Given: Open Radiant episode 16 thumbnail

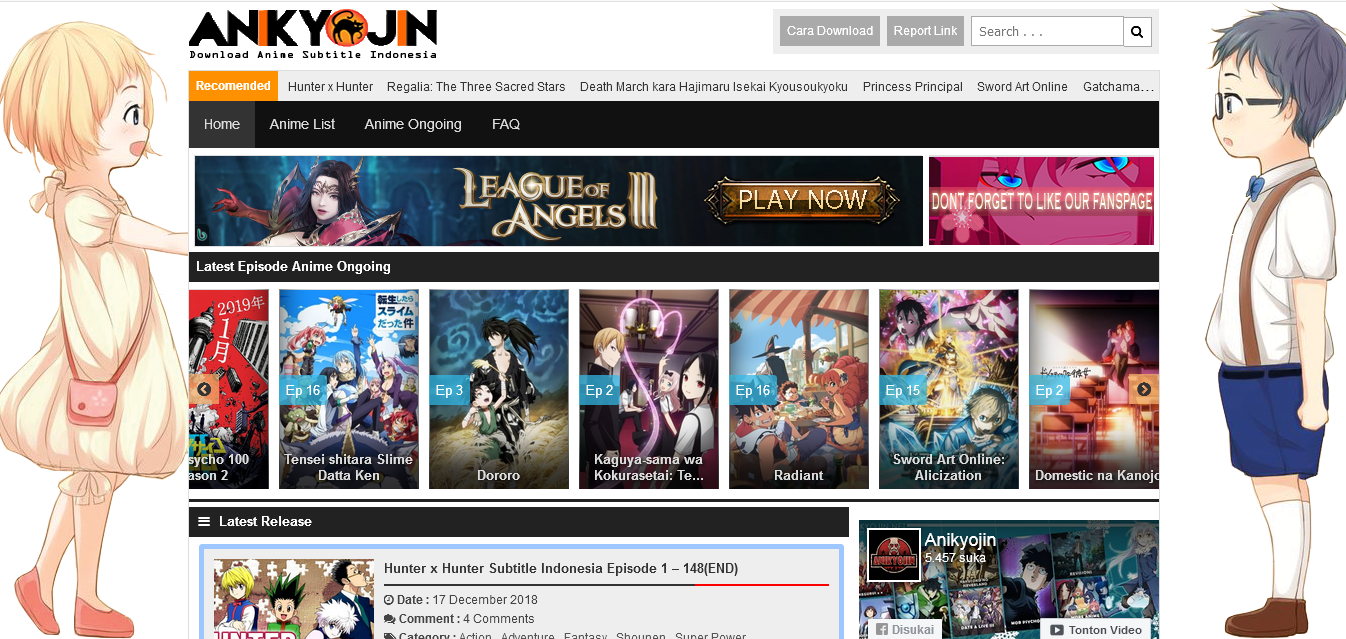Looking at the screenshot, I should click(798, 389).
